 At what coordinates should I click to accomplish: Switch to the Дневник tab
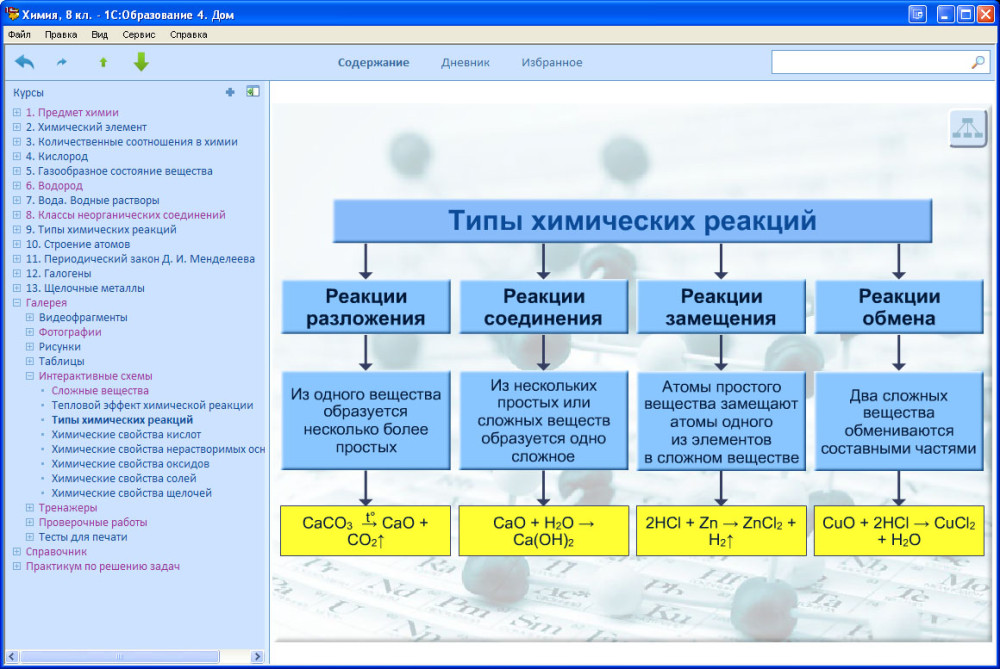pyautogui.click(x=465, y=62)
